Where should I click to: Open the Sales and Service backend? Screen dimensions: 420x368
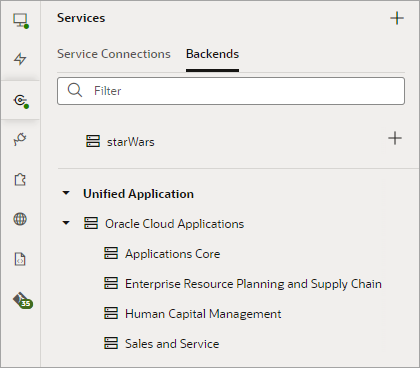[172, 344]
